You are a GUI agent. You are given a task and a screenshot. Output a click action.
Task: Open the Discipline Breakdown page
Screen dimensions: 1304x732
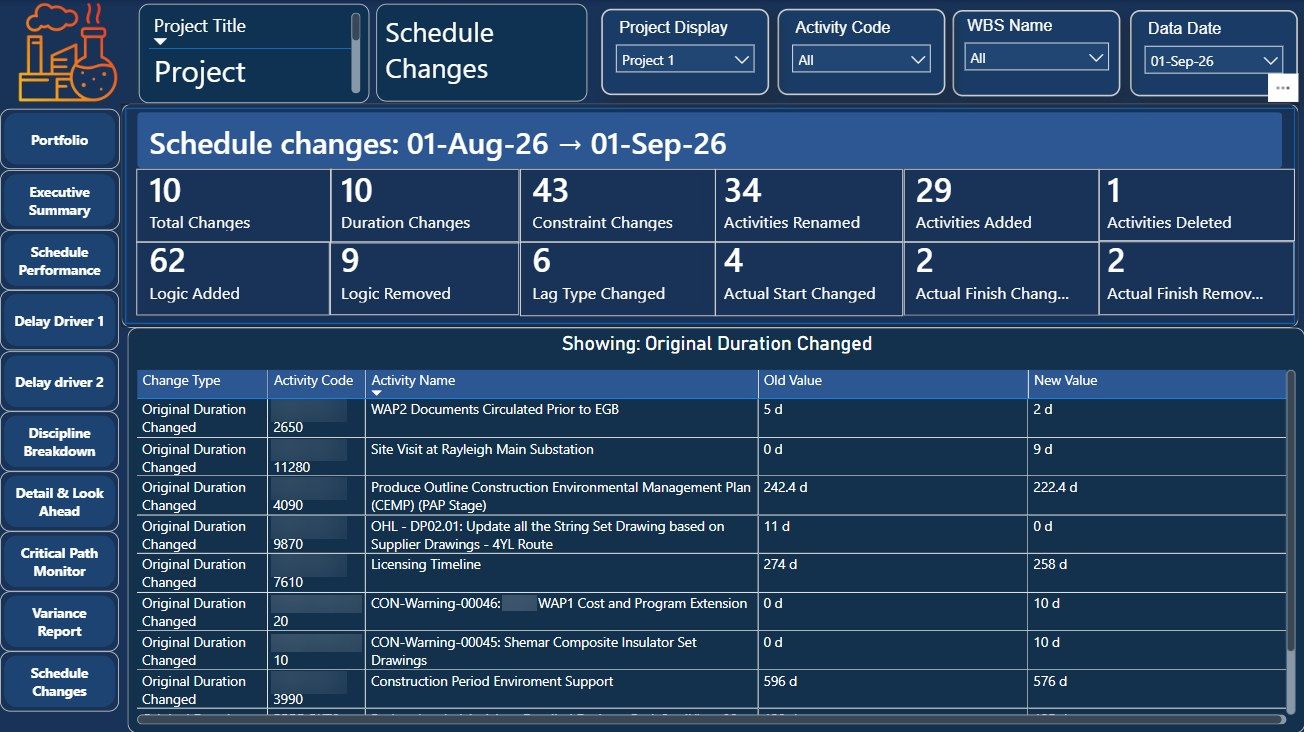[x=60, y=442]
